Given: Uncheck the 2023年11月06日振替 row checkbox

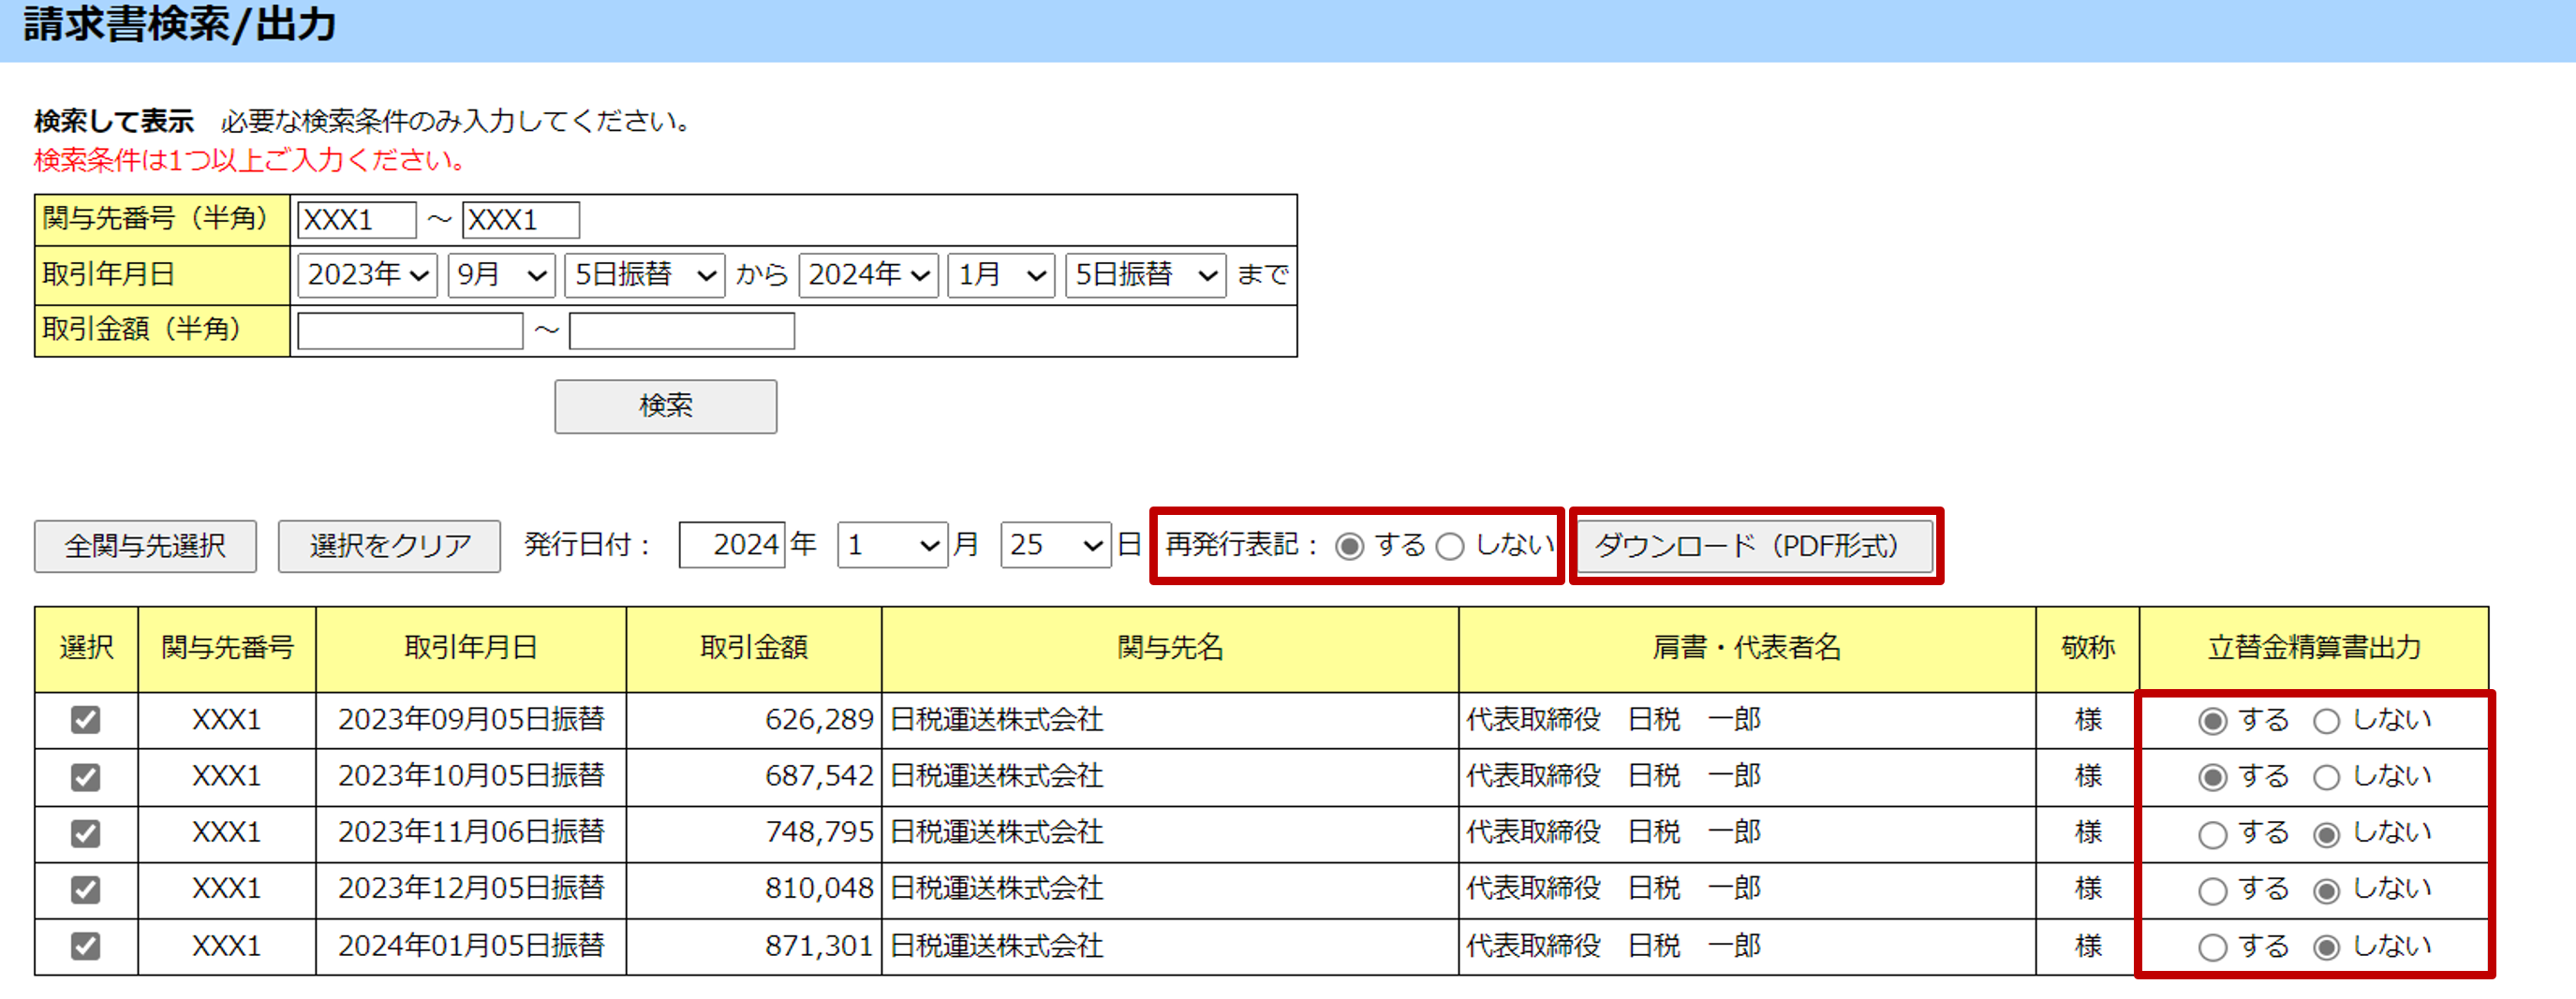Looking at the screenshot, I should (86, 833).
